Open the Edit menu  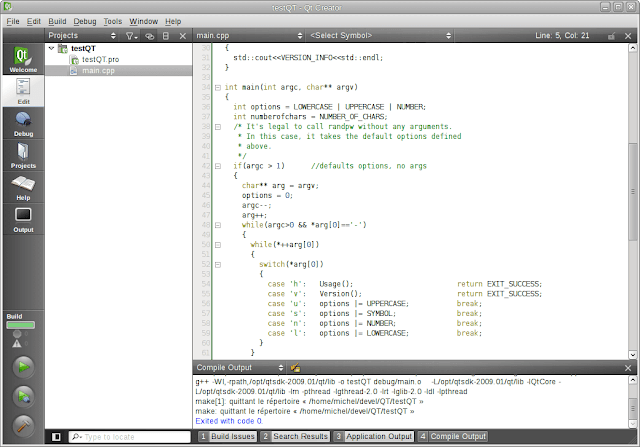tap(33, 21)
